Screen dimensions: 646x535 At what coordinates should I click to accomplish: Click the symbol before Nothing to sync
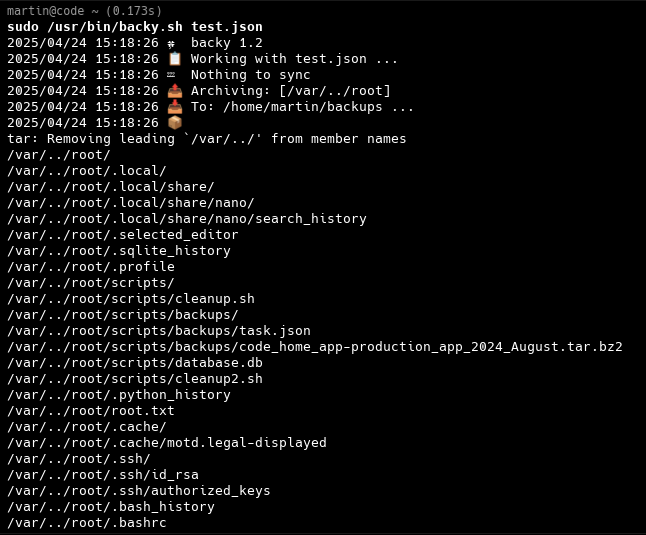point(171,75)
